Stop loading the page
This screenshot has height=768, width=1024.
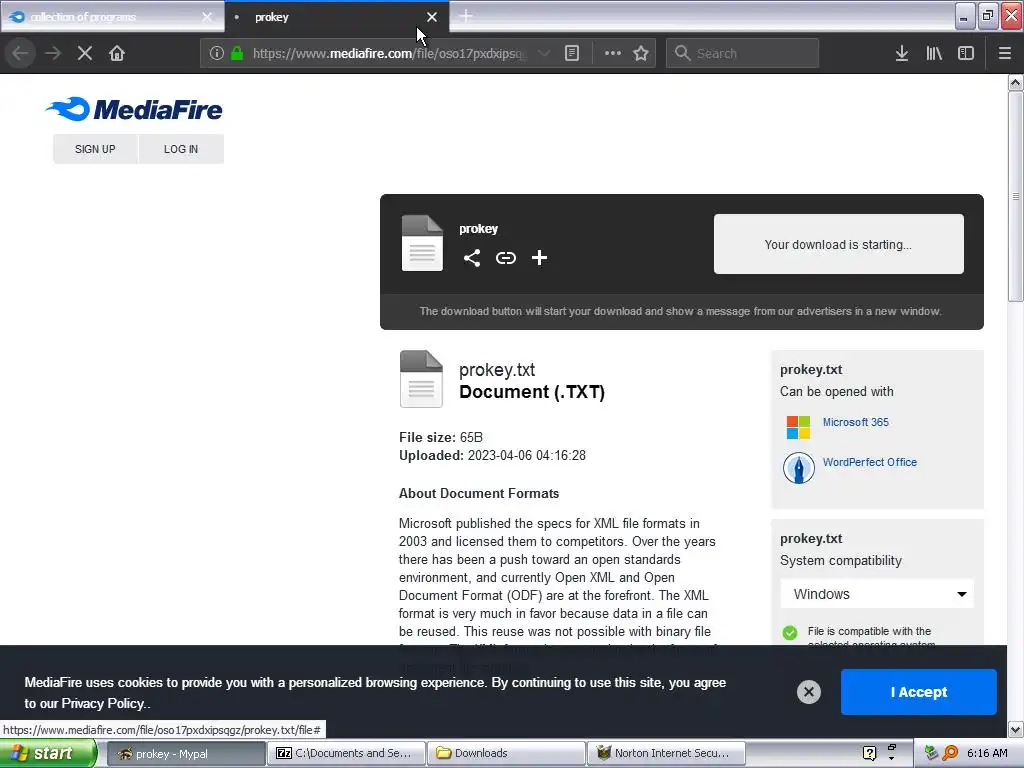coord(85,54)
